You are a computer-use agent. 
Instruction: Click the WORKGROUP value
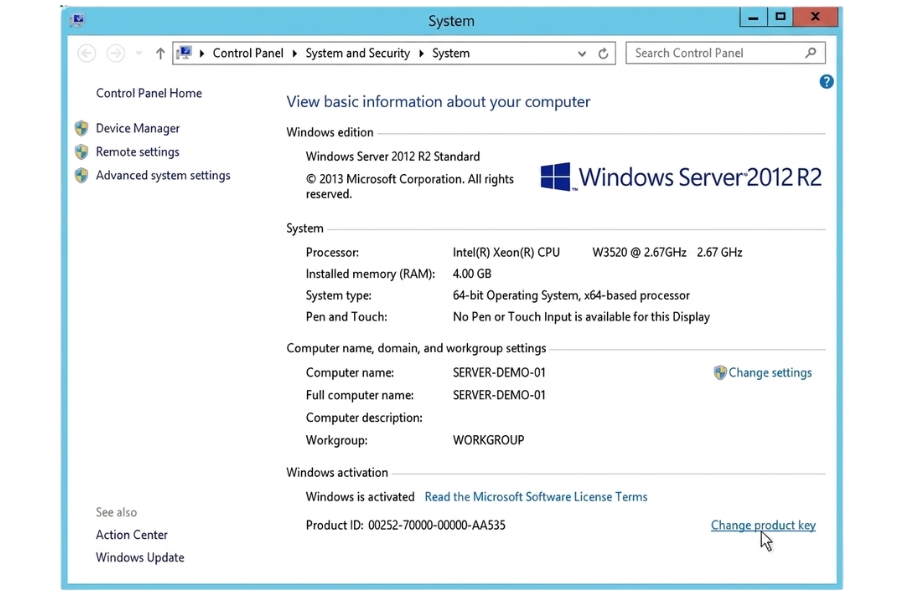point(488,440)
